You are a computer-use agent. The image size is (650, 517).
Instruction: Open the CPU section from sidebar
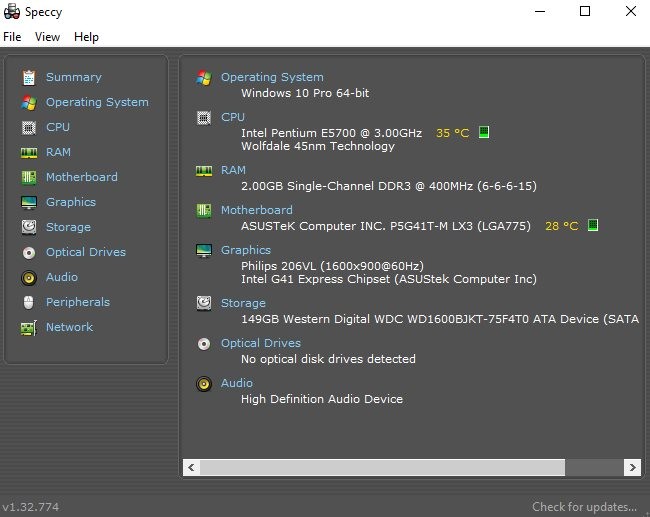click(58, 127)
